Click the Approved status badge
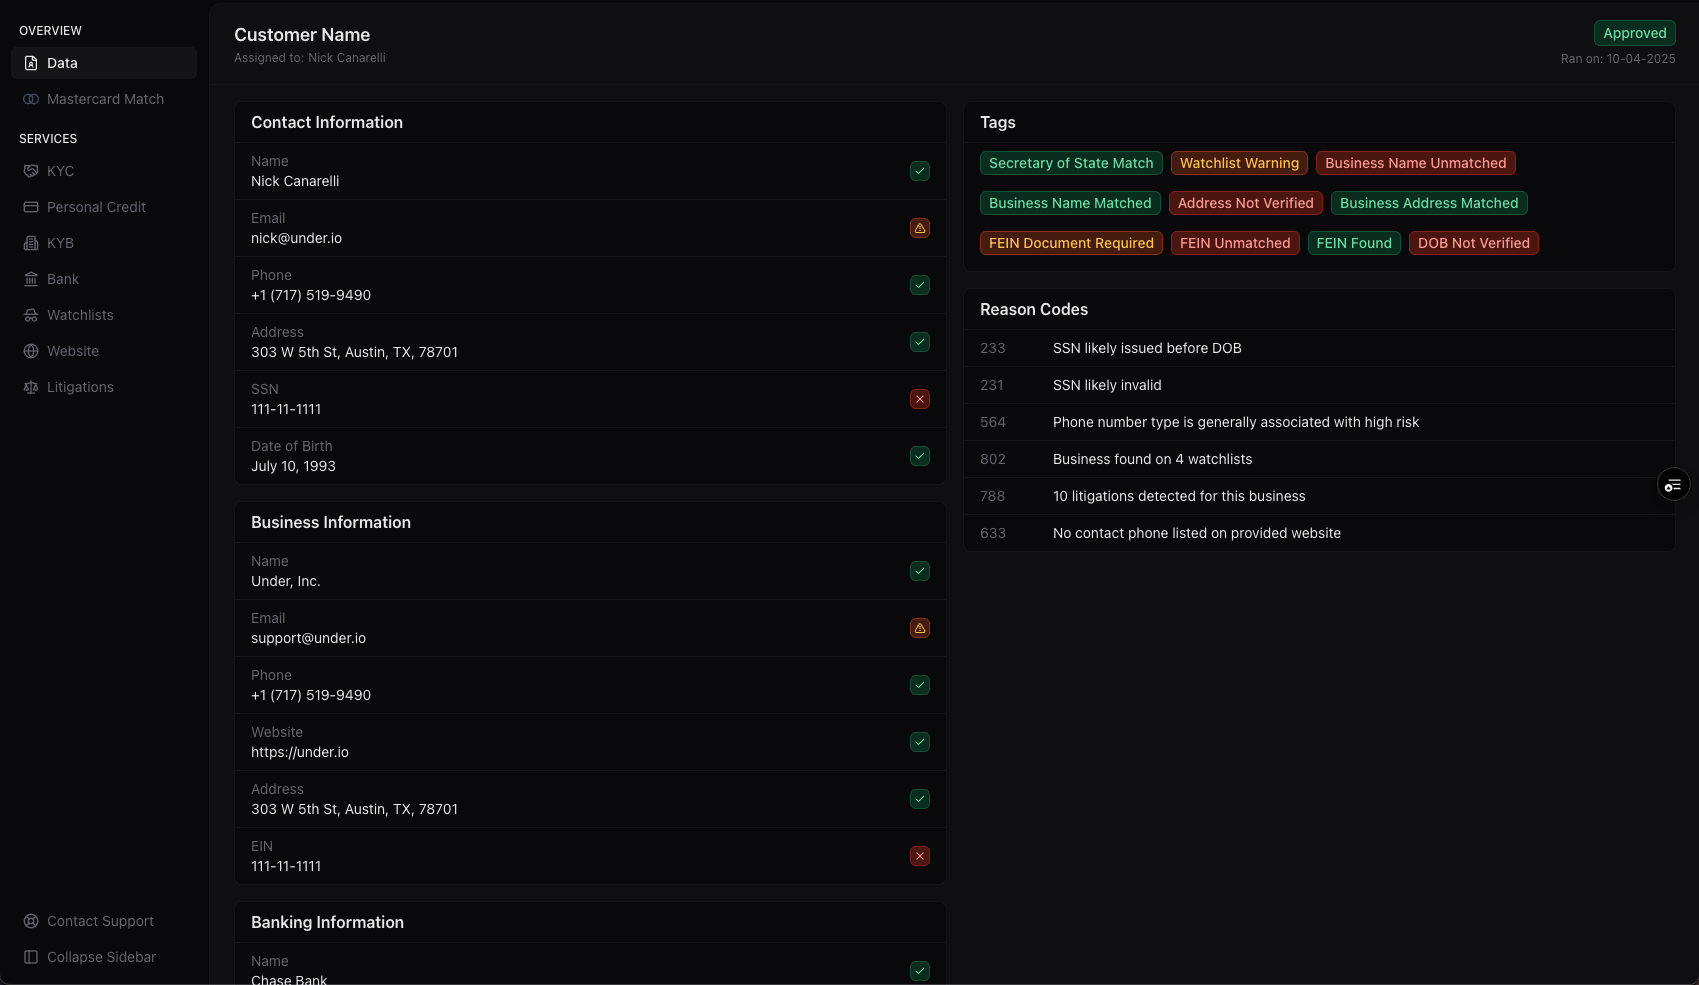The height and width of the screenshot is (985, 1699). (x=1634, y=33)
